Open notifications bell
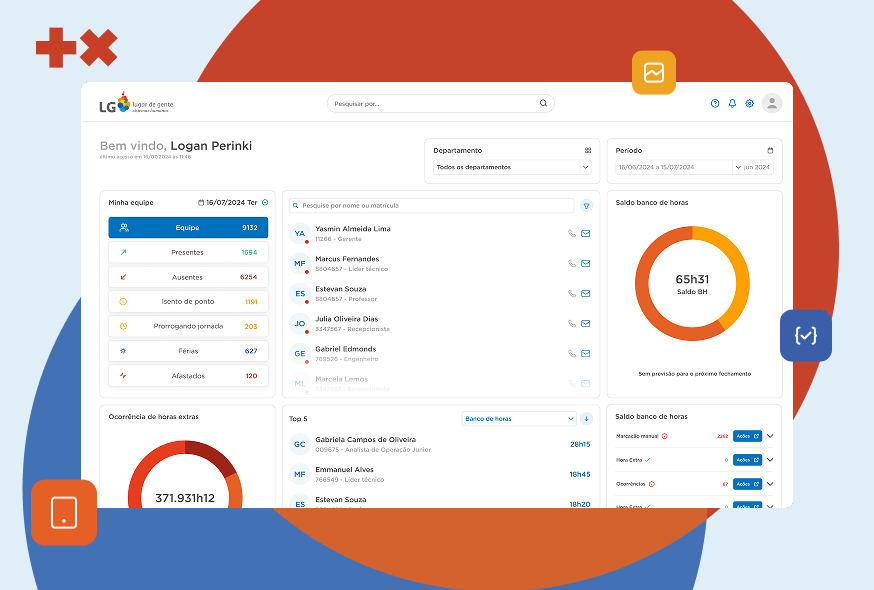Screen dimensions: 874x590 (732, 103)
